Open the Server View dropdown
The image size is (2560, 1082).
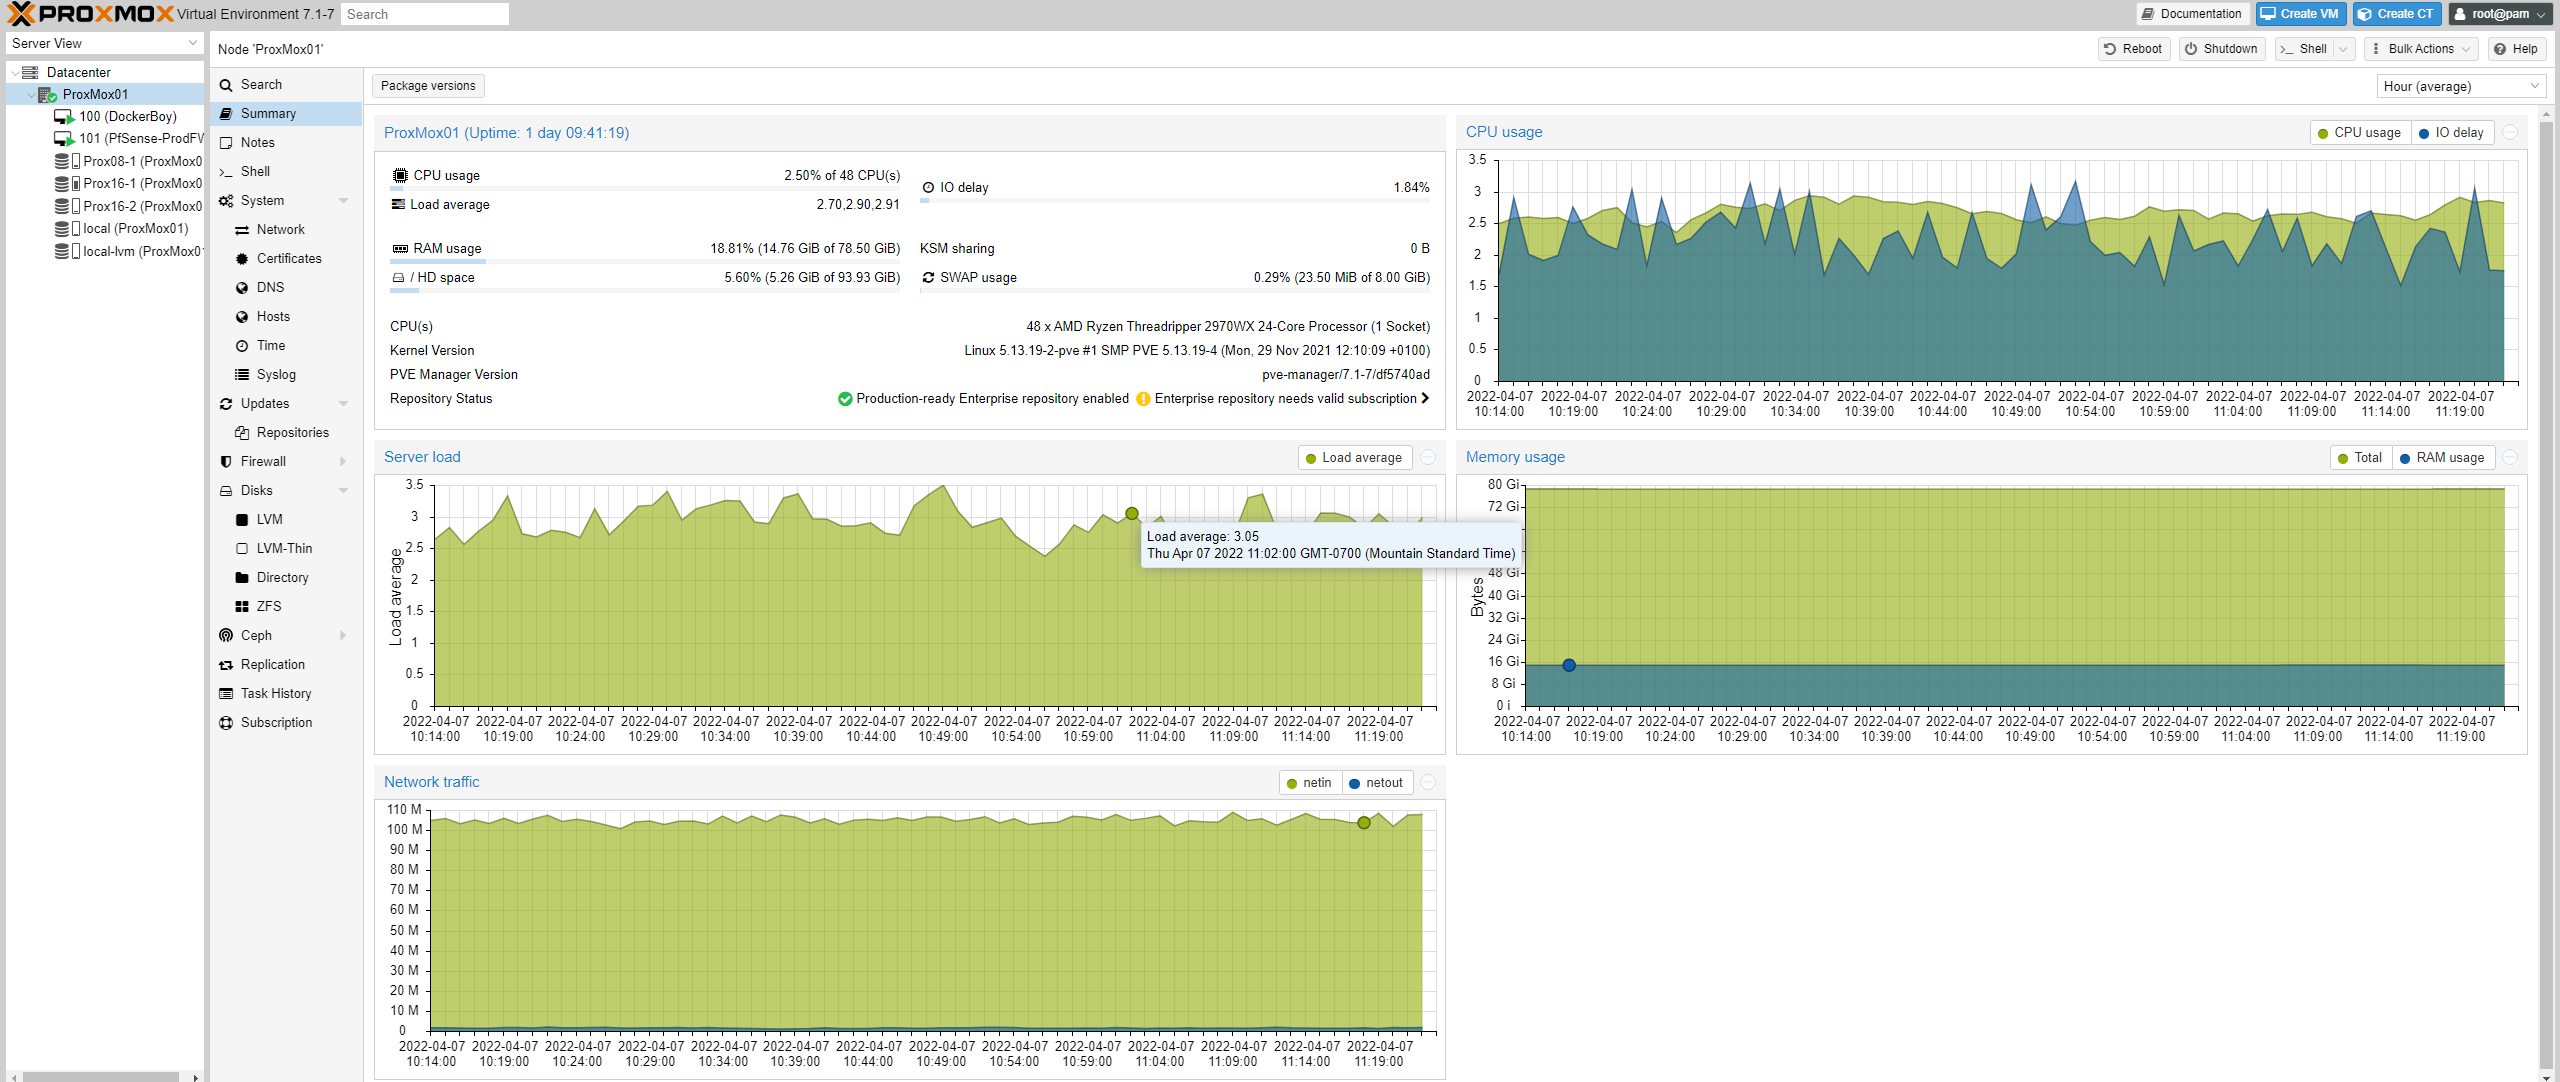tap(104, 44)
